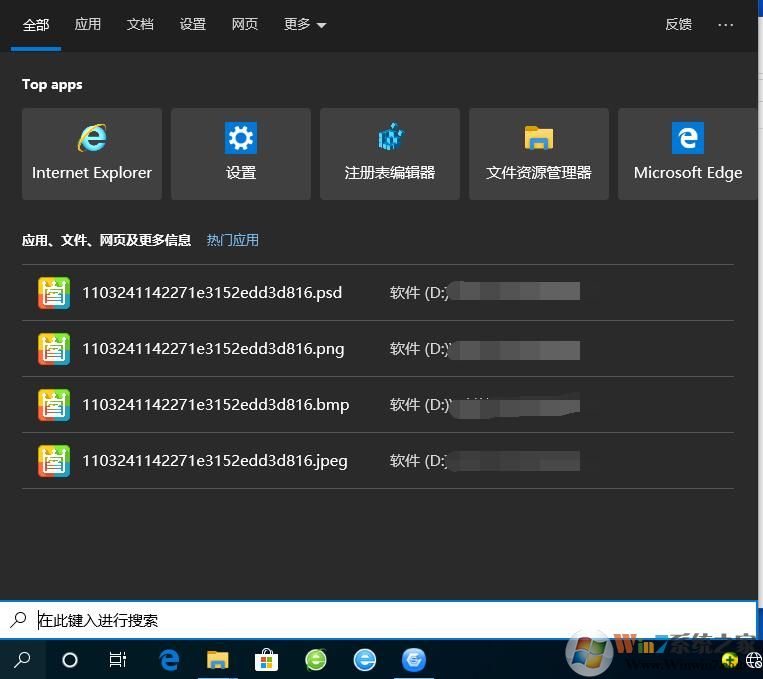Open the file ending in .psd
Image resolution: width=763 pixels, height=679 pixels.
[212, 293]
